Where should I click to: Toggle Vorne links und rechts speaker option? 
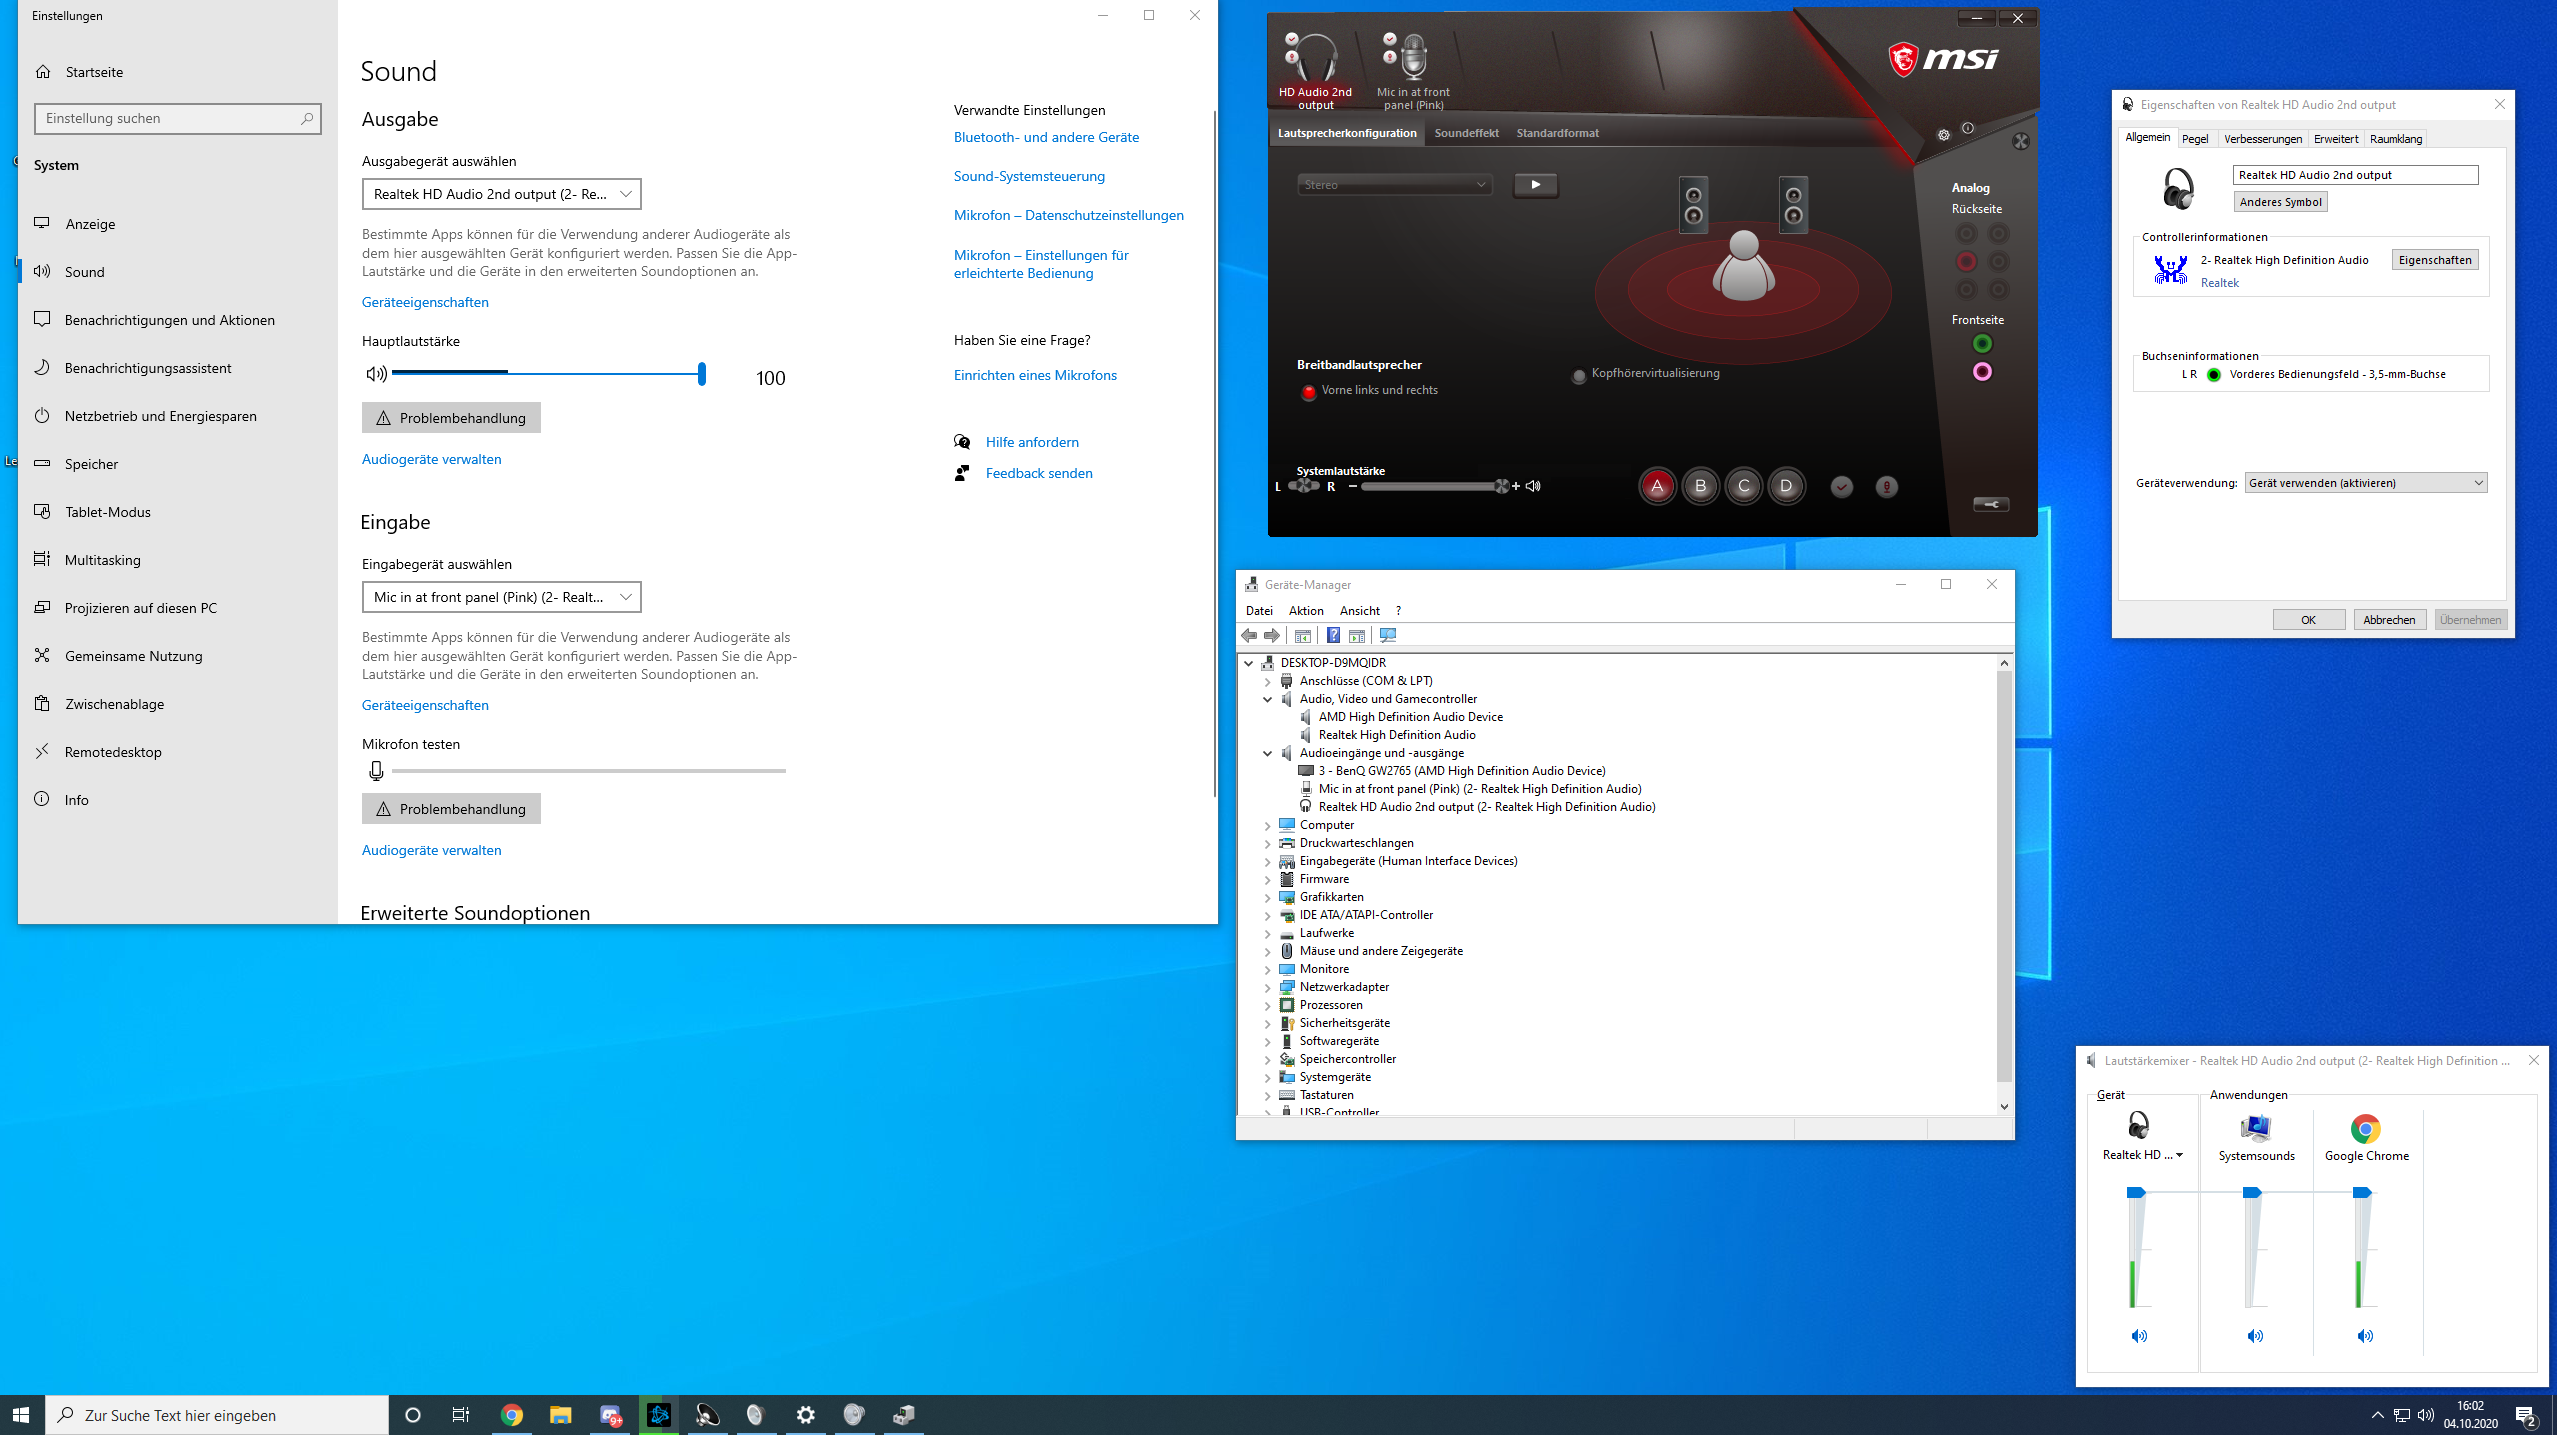(x=1308, y=392)
